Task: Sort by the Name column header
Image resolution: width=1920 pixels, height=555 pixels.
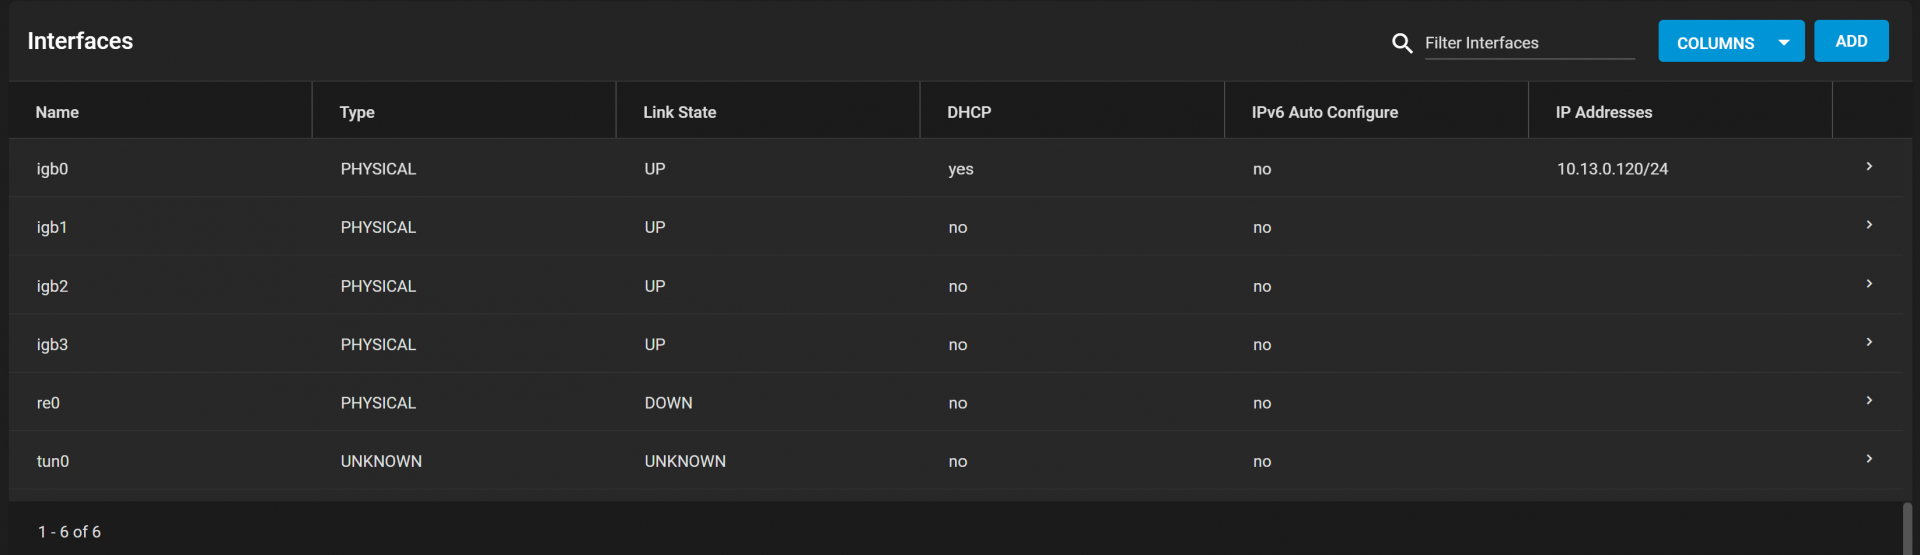Action: [57, 112]
